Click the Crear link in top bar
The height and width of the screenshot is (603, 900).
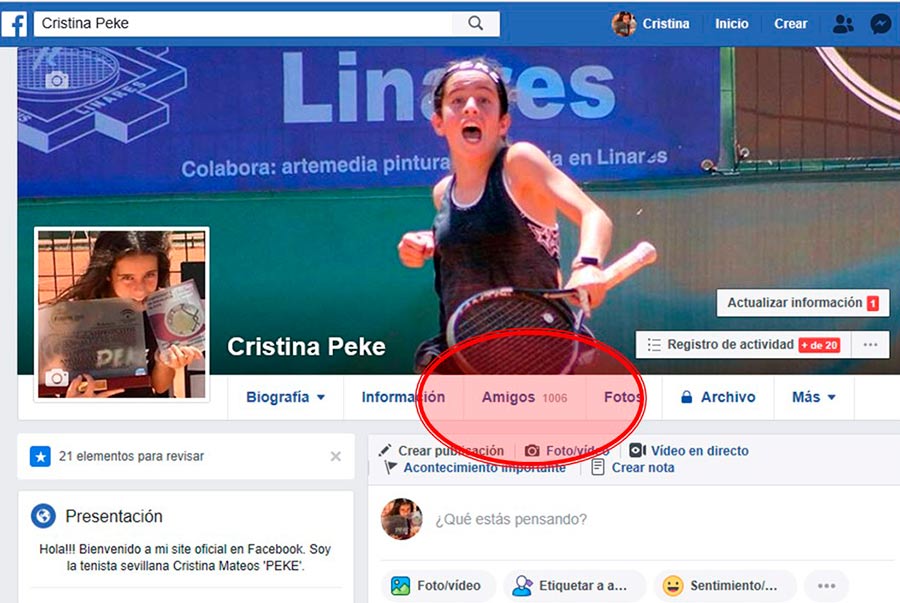click(x=790, y=24)
